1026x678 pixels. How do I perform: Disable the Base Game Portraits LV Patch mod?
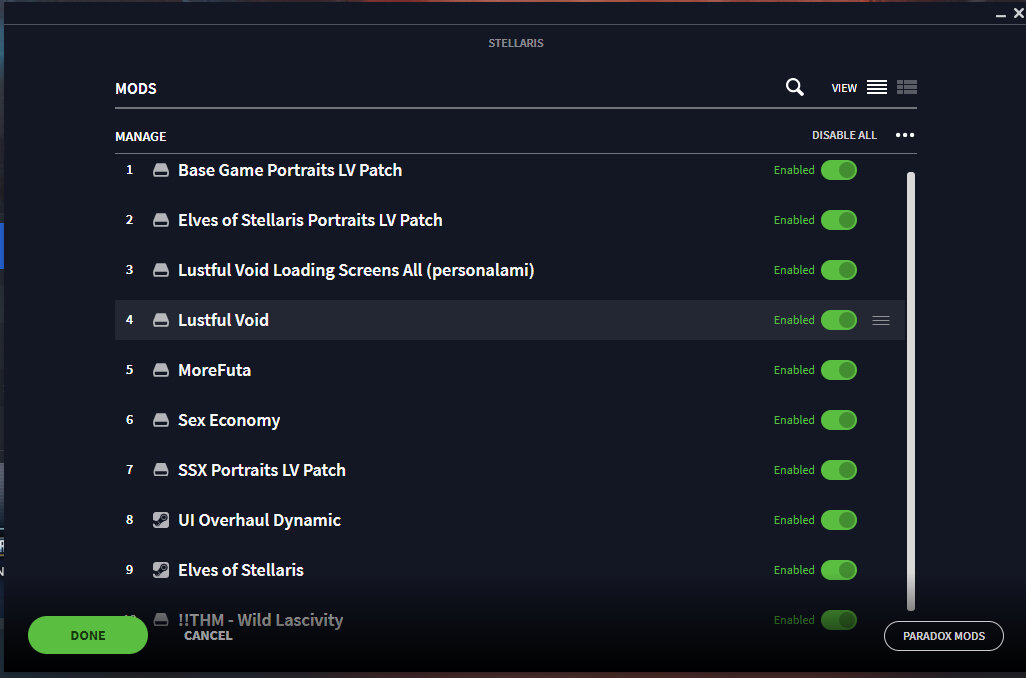839,170
